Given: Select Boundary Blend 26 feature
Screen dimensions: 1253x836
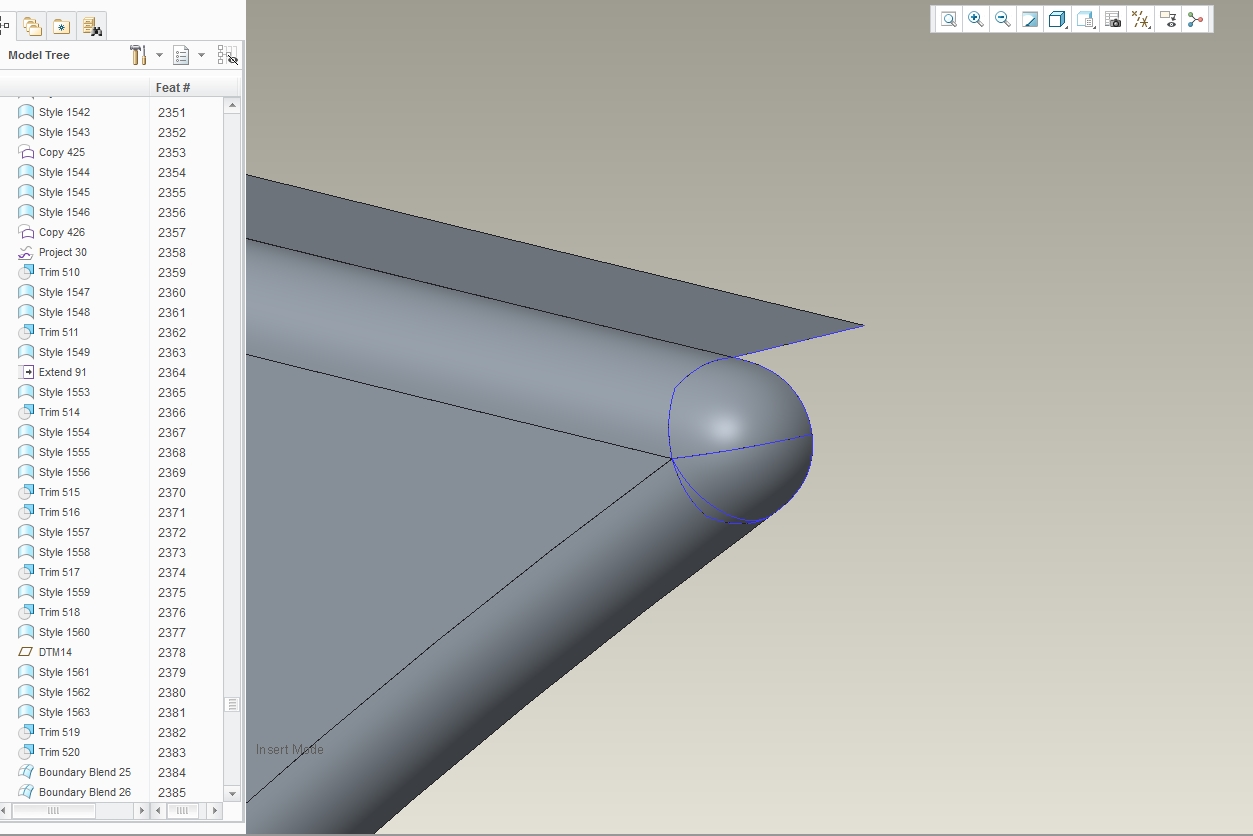Looking at the screenshot, I should [85, 792].
